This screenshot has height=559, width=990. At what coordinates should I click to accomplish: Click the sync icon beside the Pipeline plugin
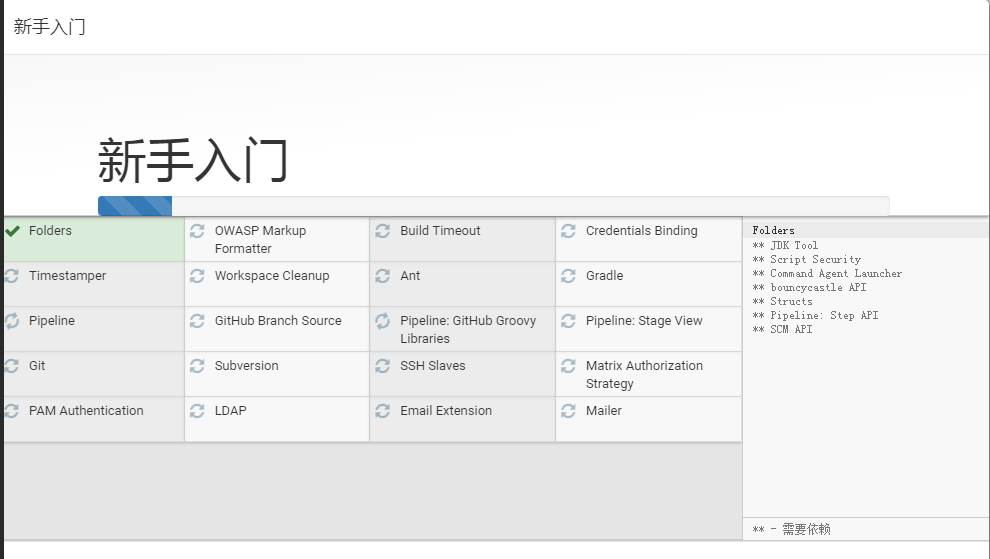pos(12,321)
